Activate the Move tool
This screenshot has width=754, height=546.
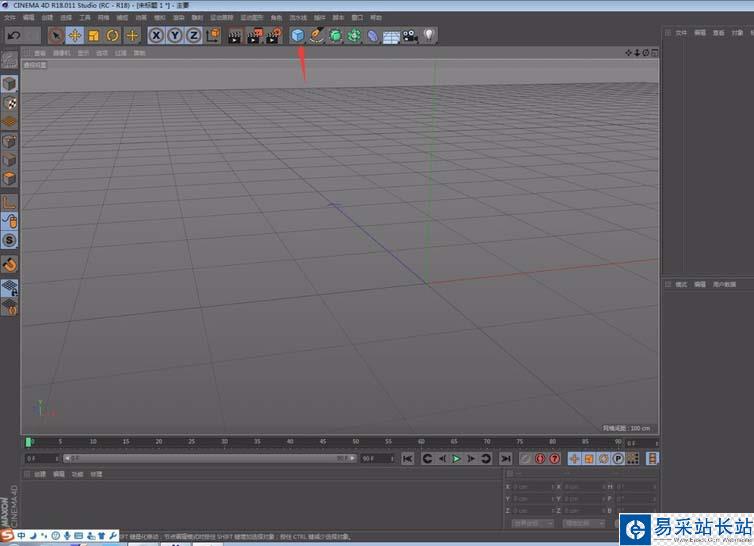(75, 35)
